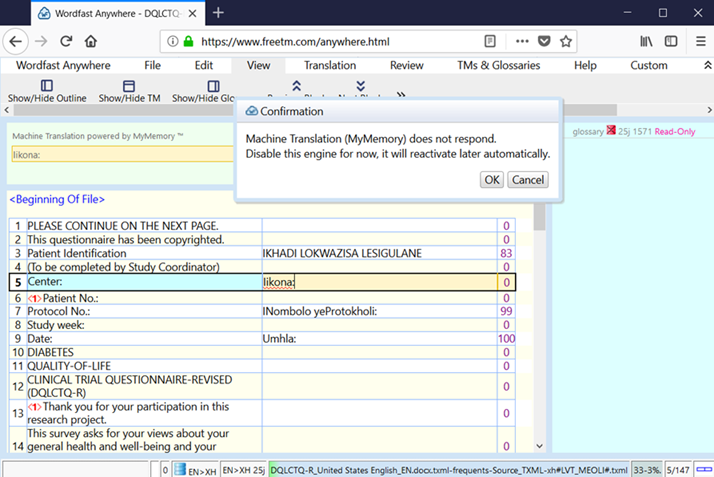The height and width of the screenshot is (477, 714).
Task: Open Reader View icon in address bar
Action: click(x=490, y=41)
